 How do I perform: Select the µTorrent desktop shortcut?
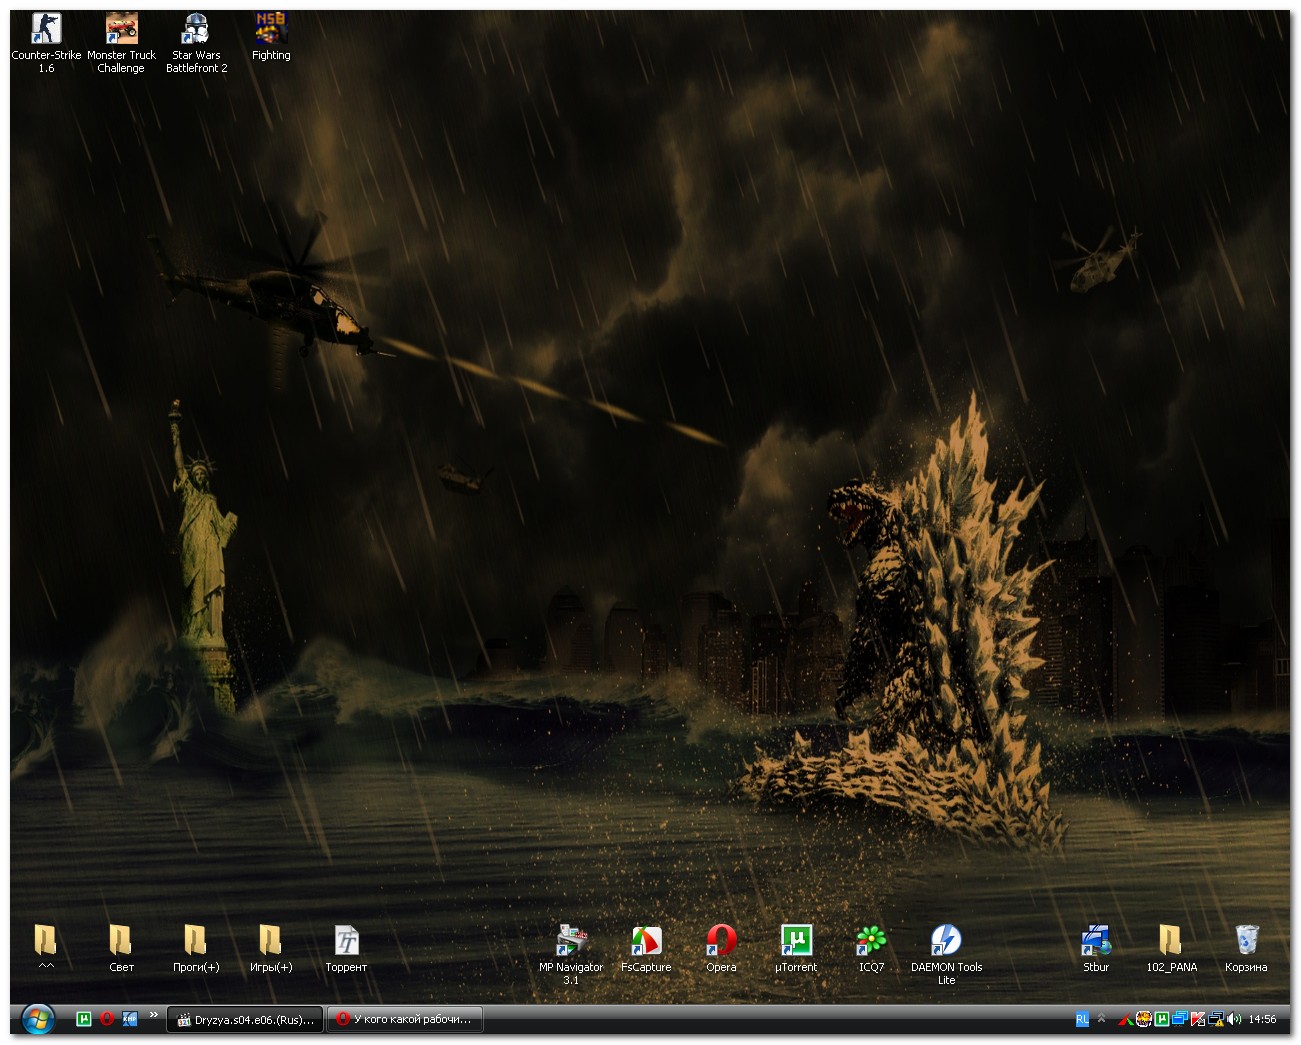(796, 948)
